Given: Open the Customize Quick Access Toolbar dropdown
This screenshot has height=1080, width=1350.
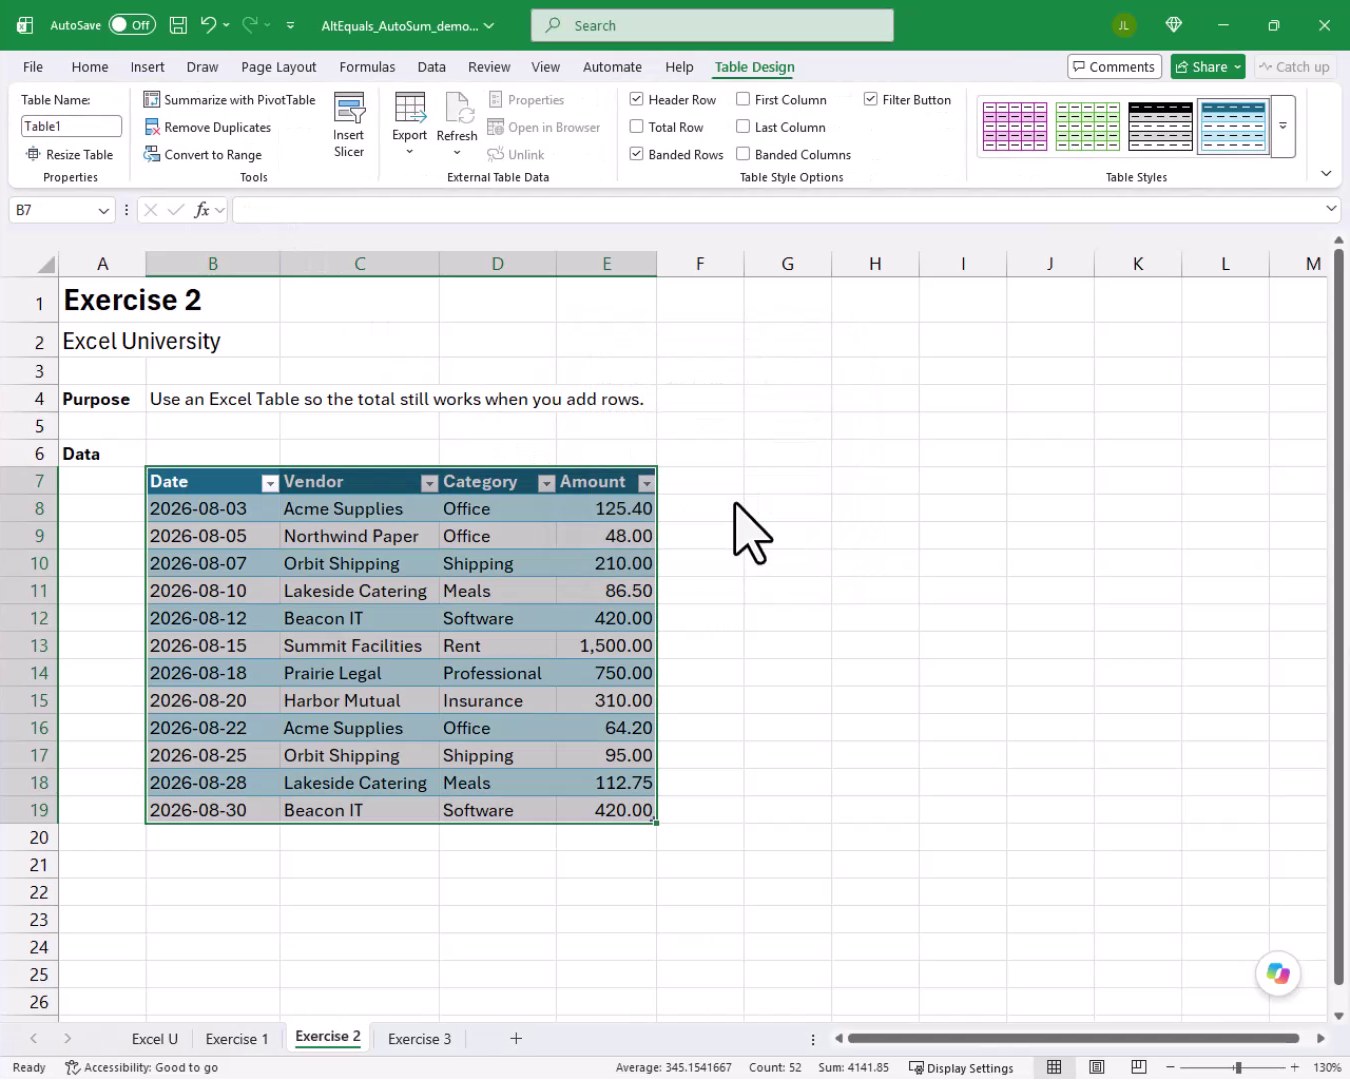Looking at the screenshot, I should [291, 25].
